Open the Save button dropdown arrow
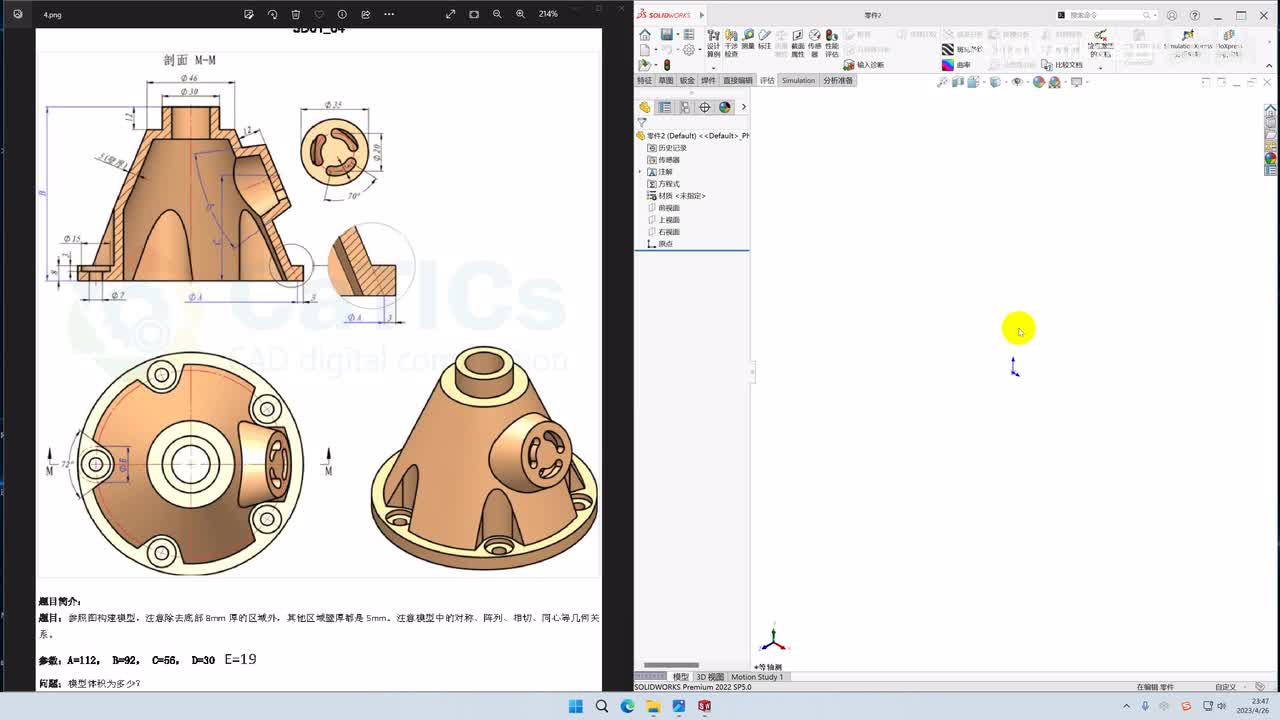The image size is (1280, 720). coord(676,35)
